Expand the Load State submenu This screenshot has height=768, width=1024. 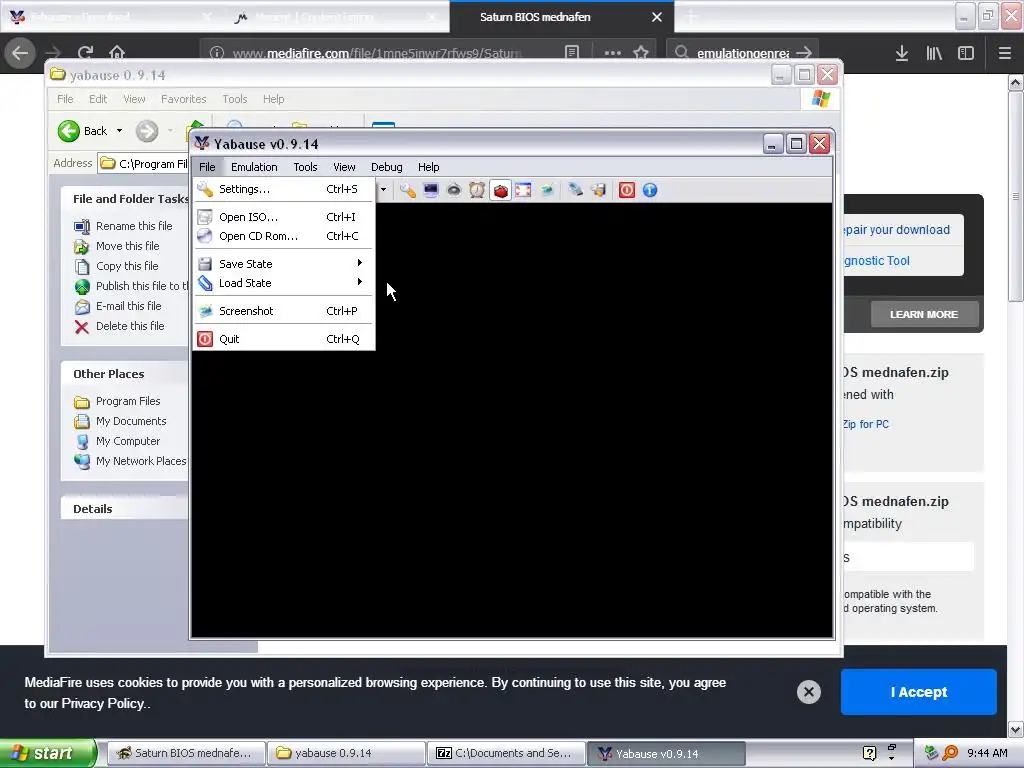tap(284, 283)
